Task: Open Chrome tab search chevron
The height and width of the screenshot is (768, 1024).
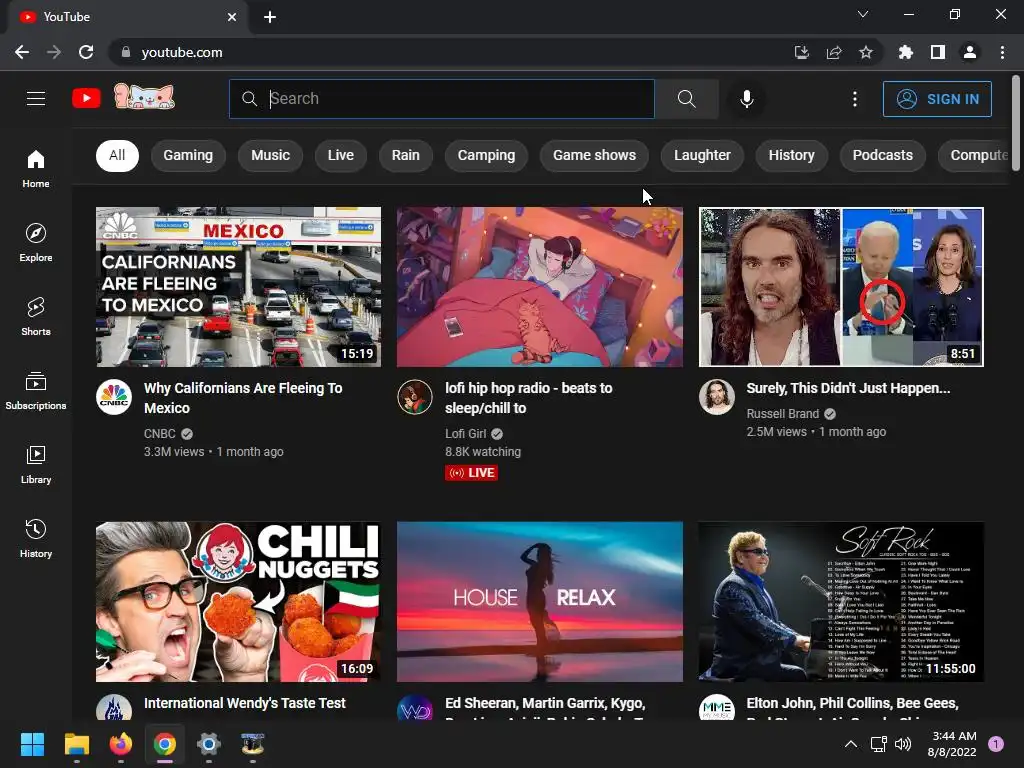Action: pyautogui.click(x=863, y=14)
